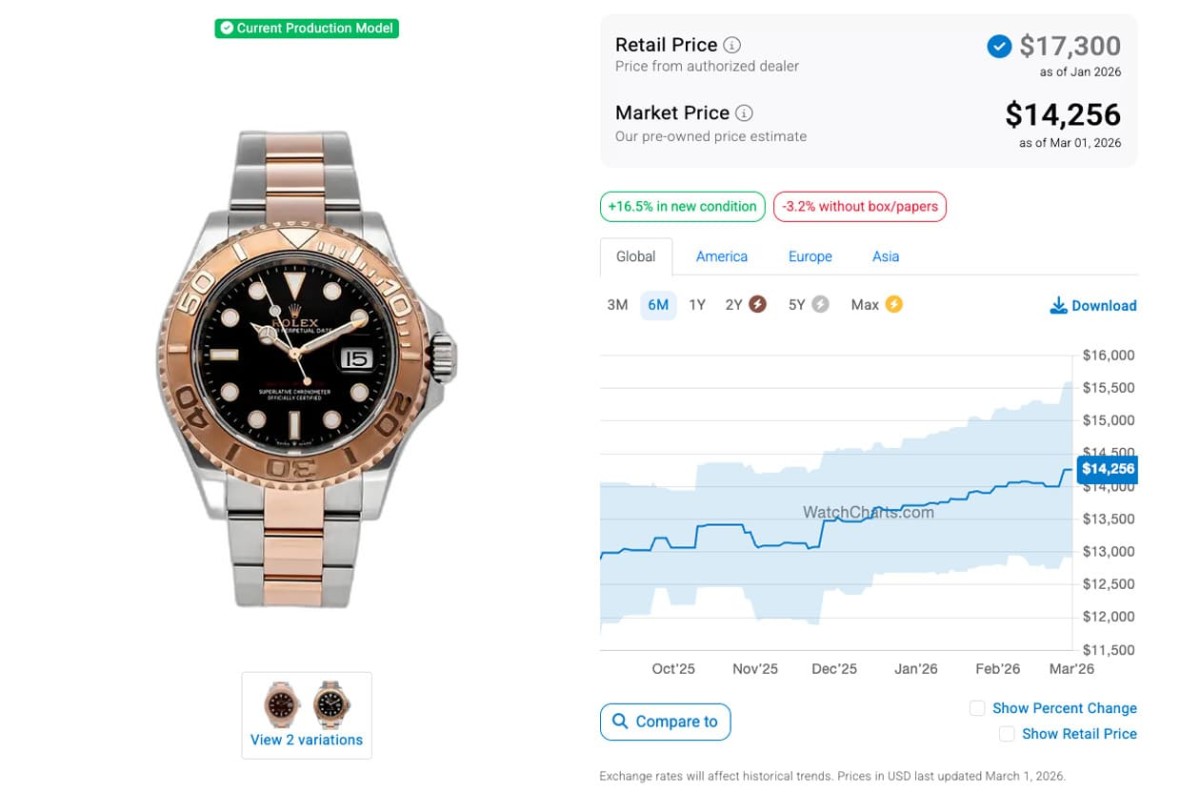Open the Europe price tab
The width and height of the screenshot is (1200, 794).
point(809,256)
